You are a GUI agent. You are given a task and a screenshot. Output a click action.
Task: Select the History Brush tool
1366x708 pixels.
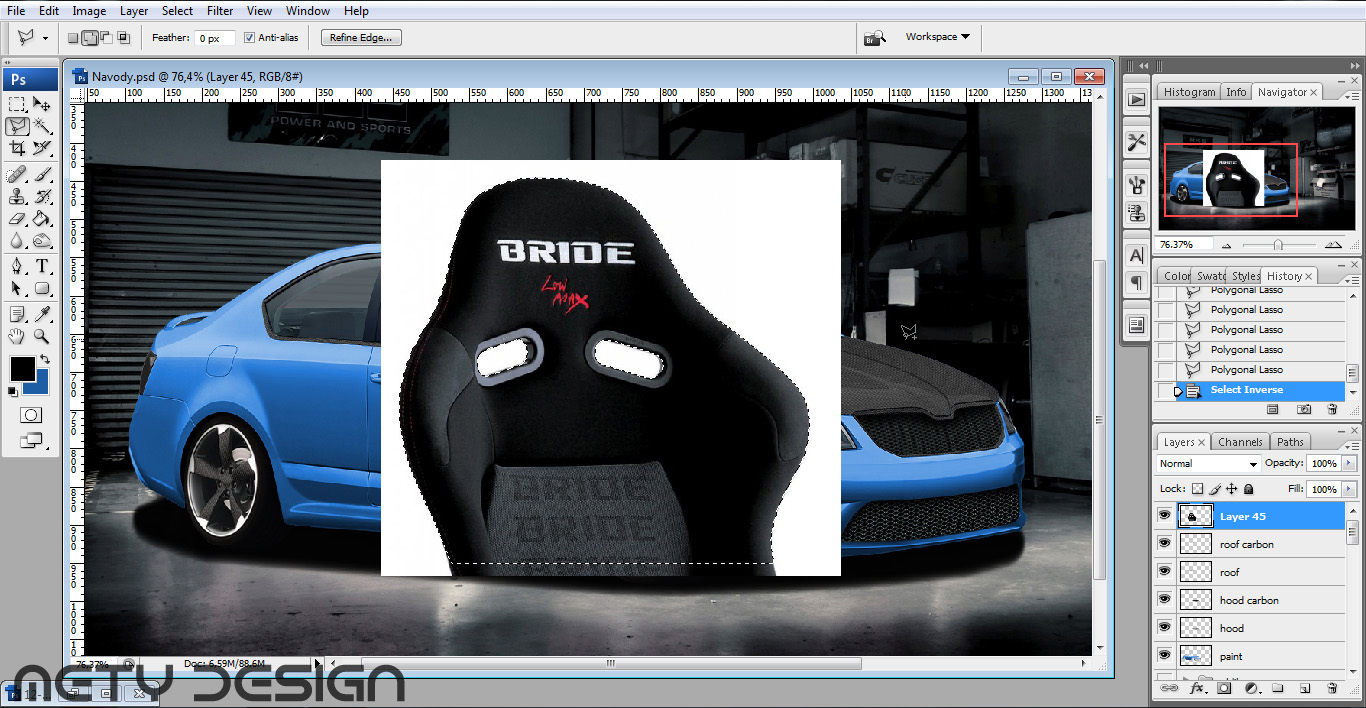tap(42, 196)
